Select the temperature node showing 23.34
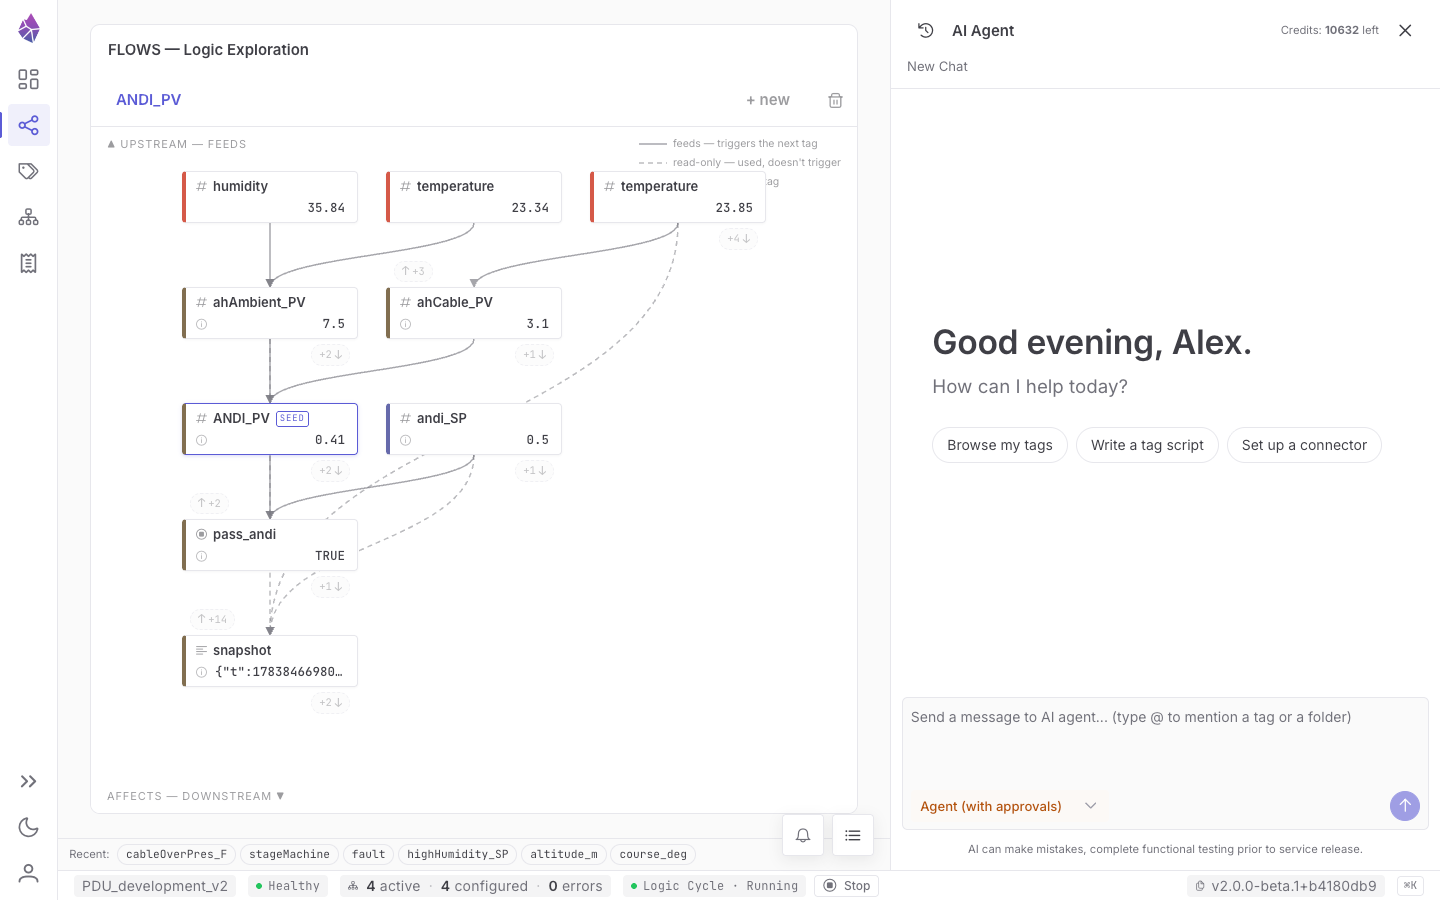This screenshot has width=1440, height=900. click(474, 197)
